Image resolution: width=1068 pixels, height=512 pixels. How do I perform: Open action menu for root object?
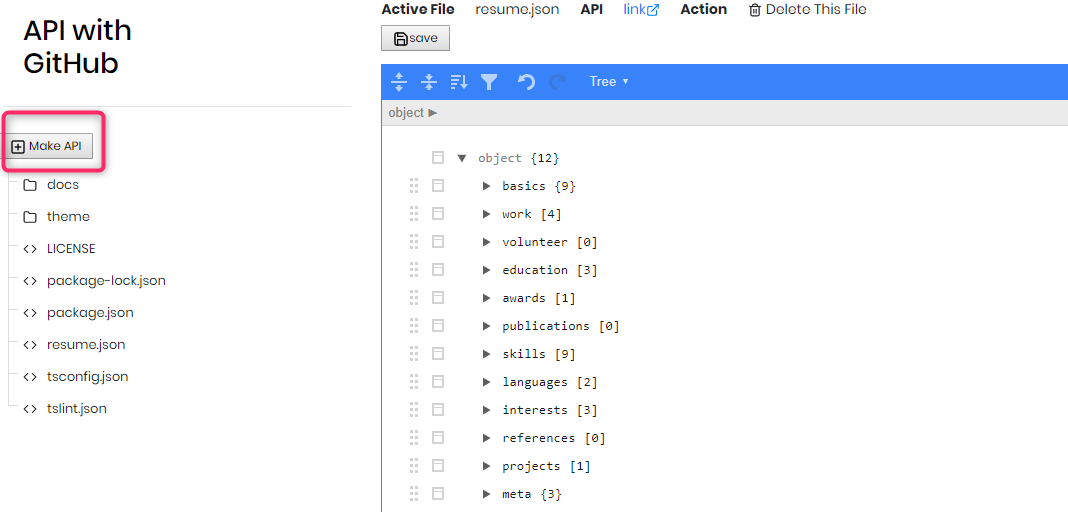(x=438, y=158)
